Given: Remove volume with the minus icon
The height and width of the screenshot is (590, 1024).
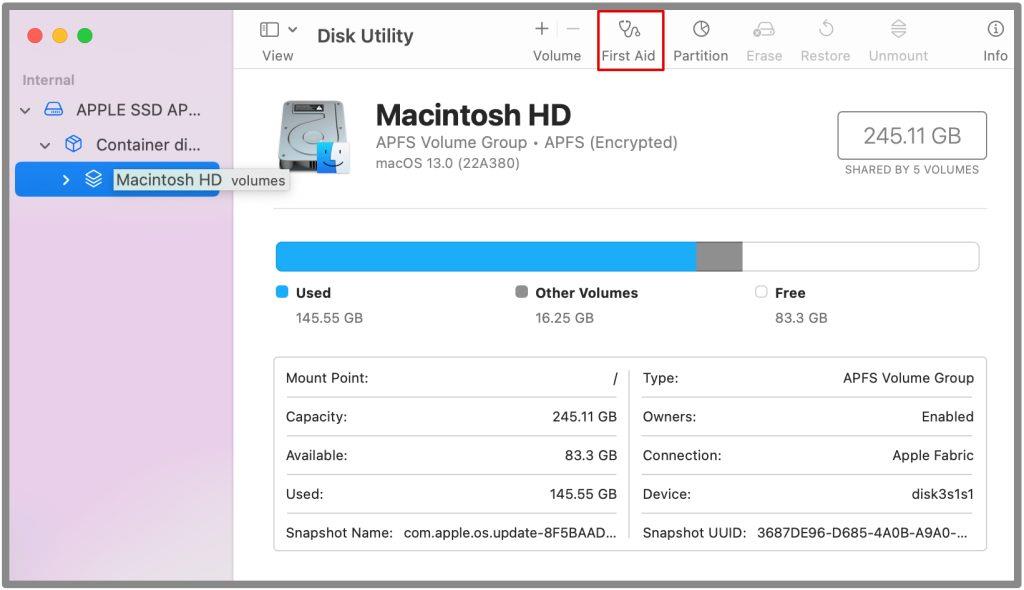Looking at the screenshot, I should (x=573, y=29).
